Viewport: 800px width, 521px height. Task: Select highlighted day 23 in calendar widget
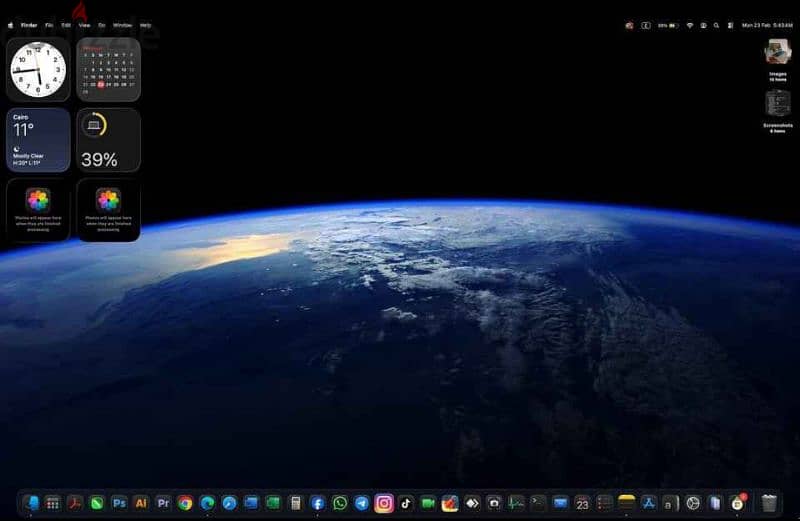(x=101, y=84)
